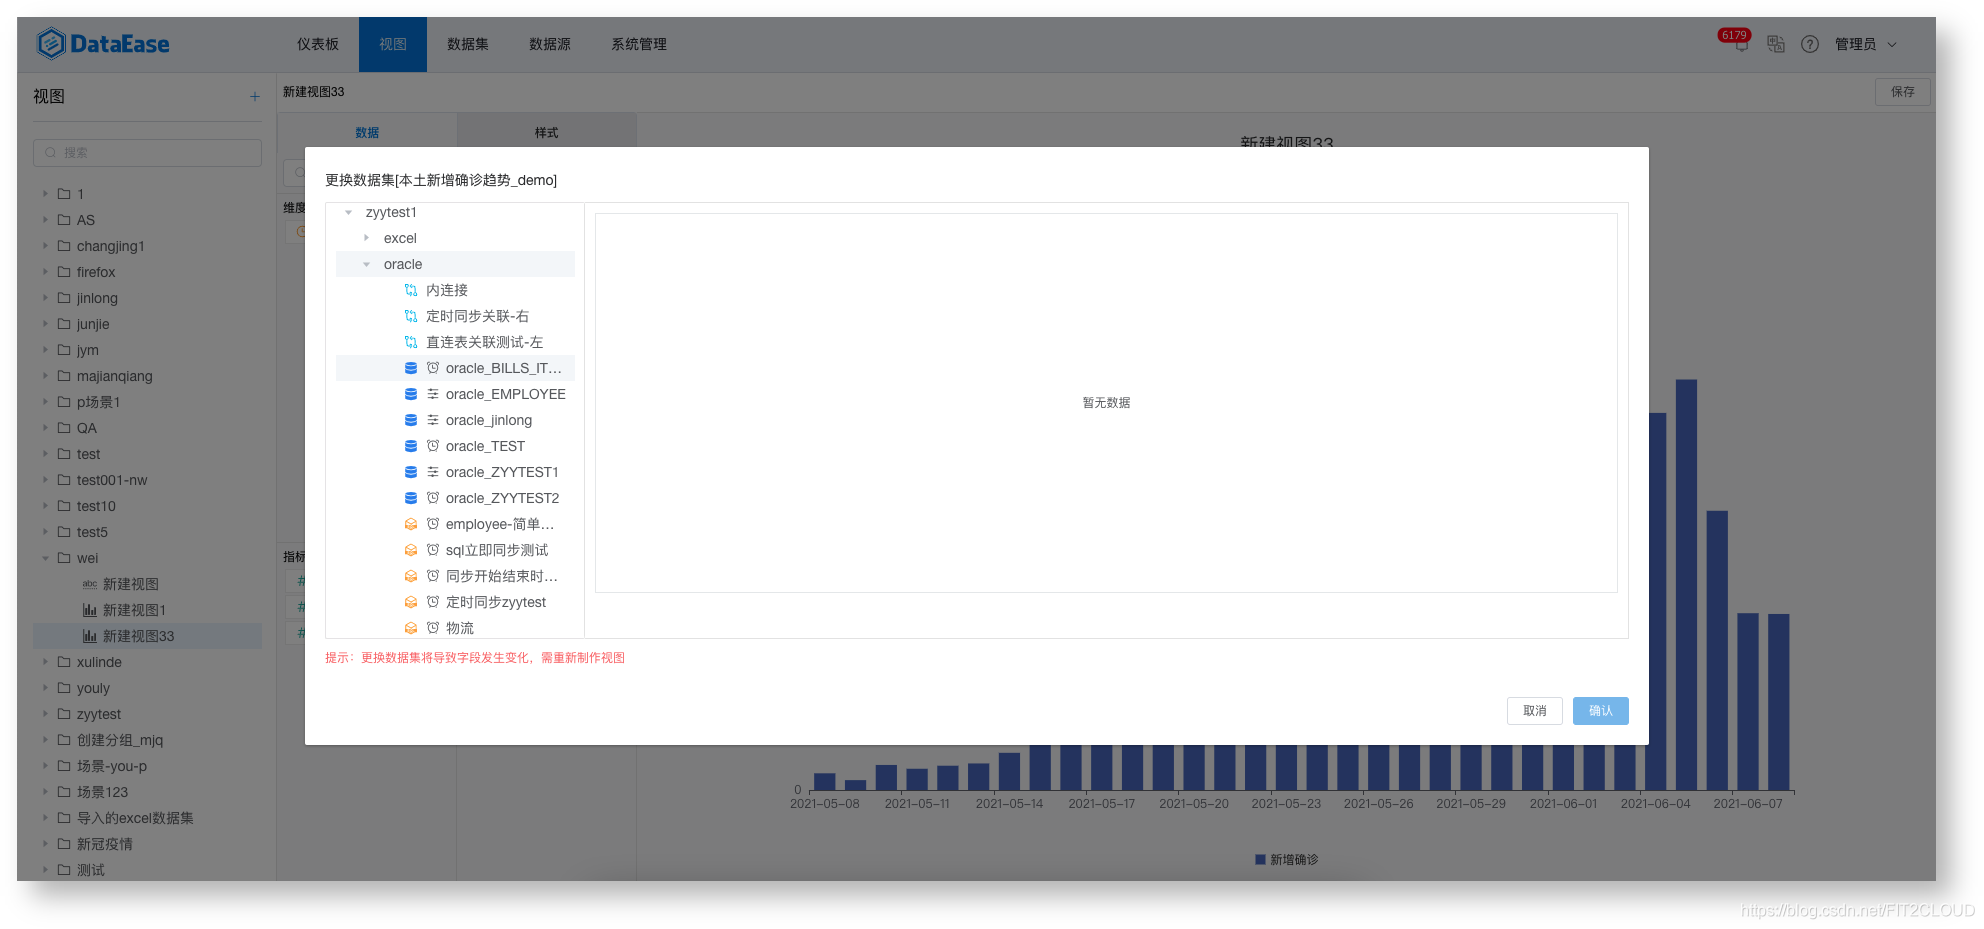
Task: Click the database icon of oracle_BILLS_IT…
Action: point(411,368)
